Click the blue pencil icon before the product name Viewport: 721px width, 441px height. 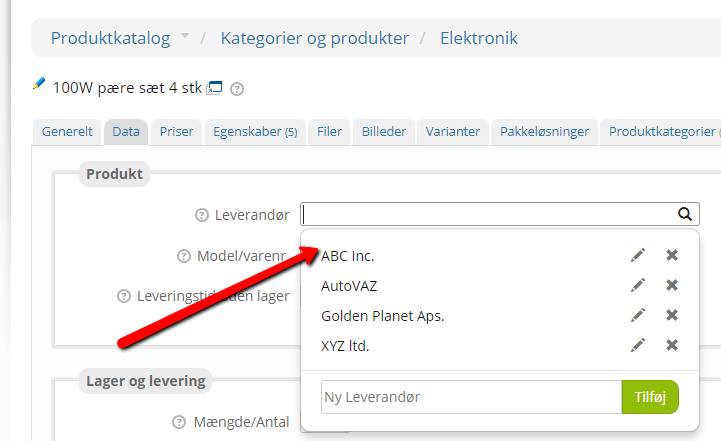(39, 84)
